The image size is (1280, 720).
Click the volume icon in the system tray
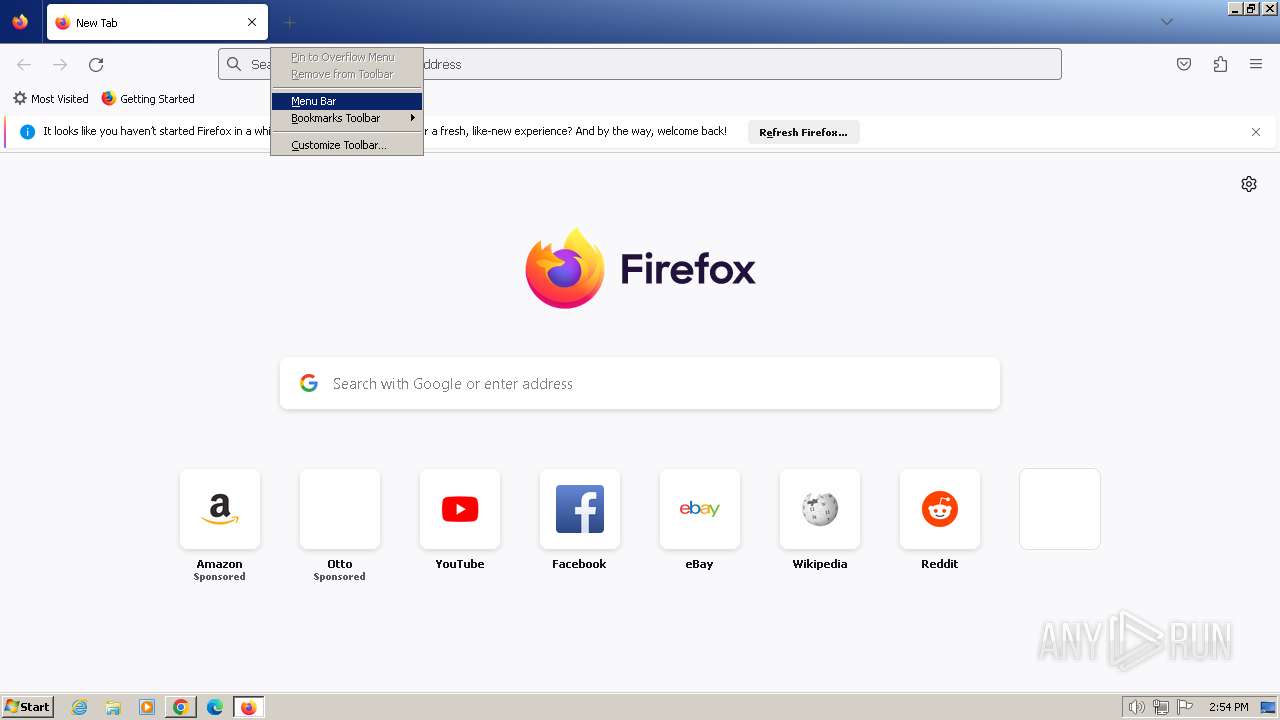1137,707
